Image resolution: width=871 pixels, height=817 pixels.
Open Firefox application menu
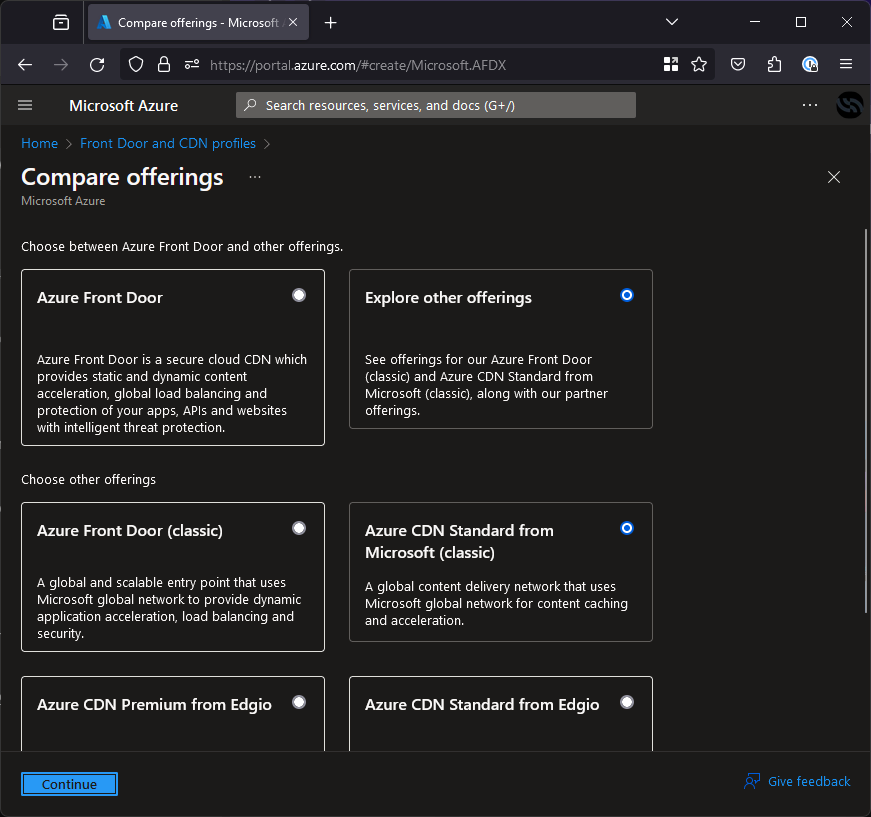(845, 64)
